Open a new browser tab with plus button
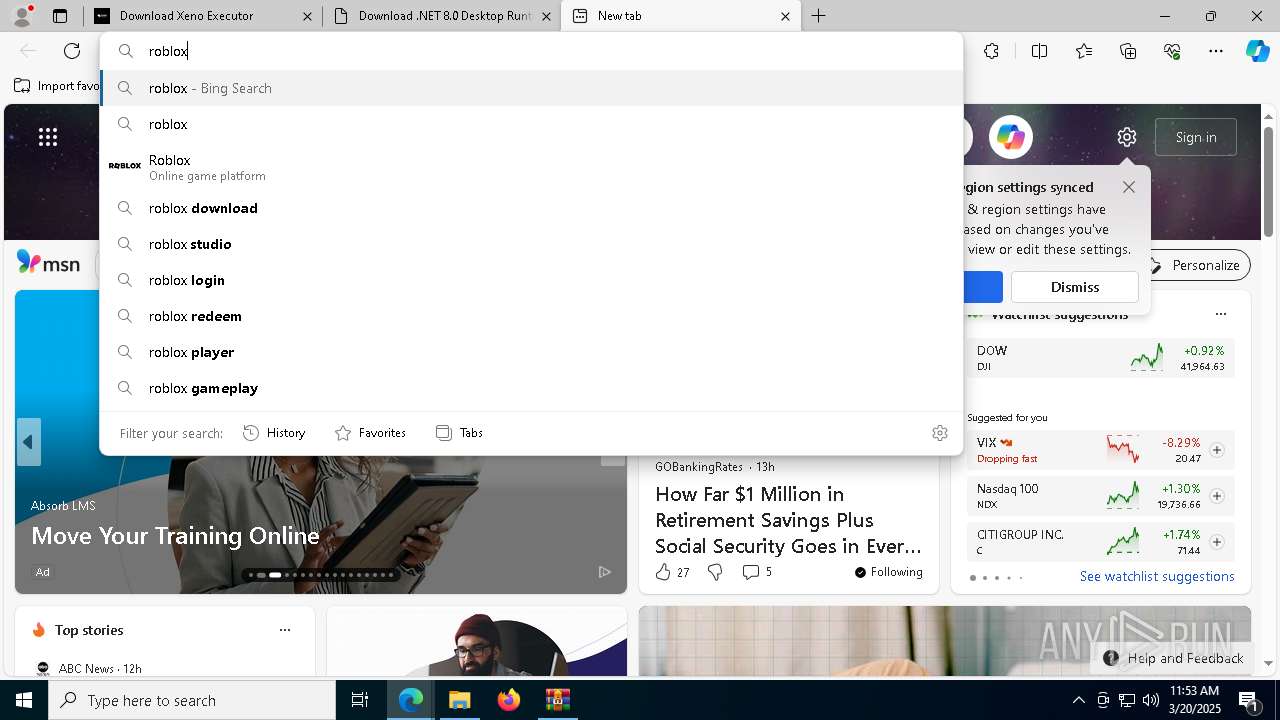The height and width of the screenshot is (720, 1280). tap(819, 16)
